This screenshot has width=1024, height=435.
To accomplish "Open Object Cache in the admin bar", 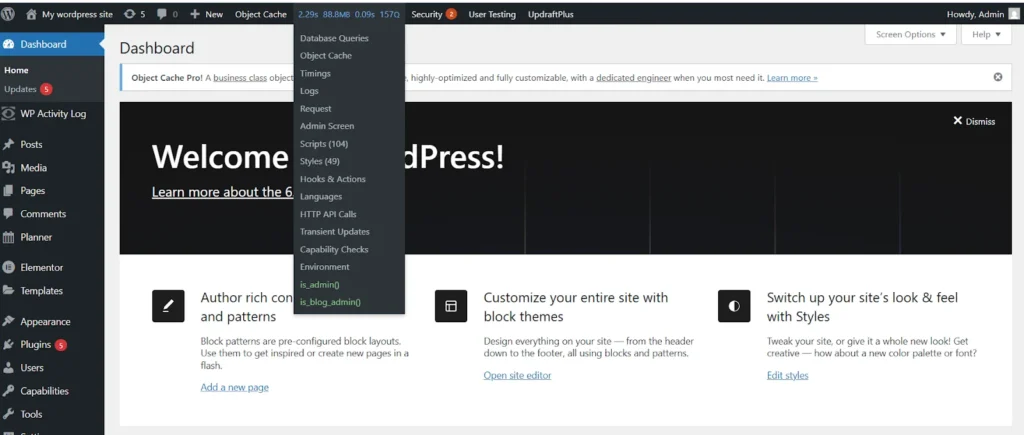I will (261, 14).
